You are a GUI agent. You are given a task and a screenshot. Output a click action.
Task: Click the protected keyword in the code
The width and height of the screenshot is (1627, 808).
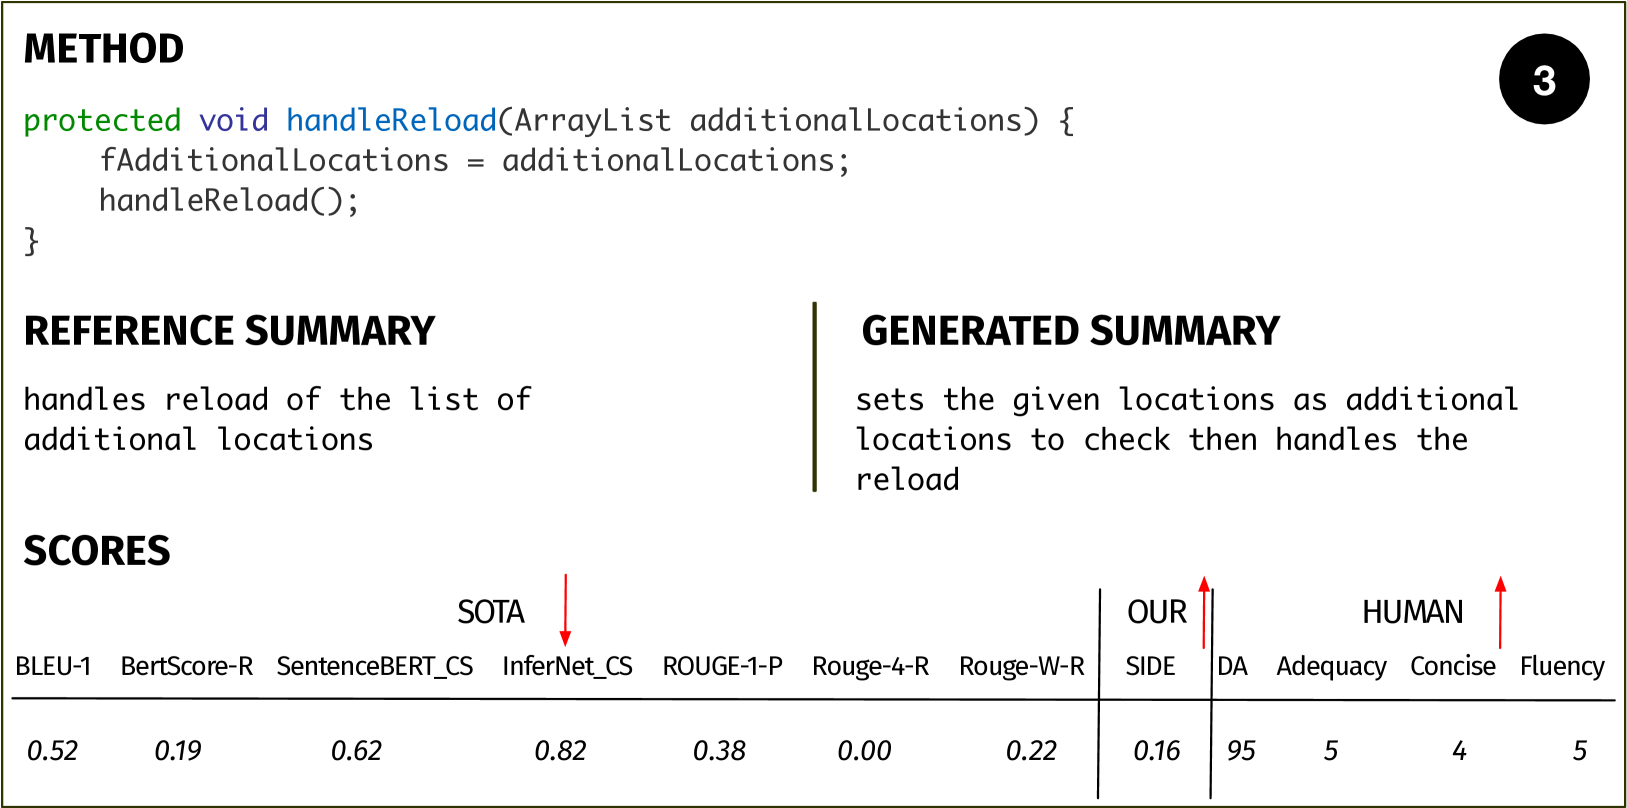click(x=102, y=120)
